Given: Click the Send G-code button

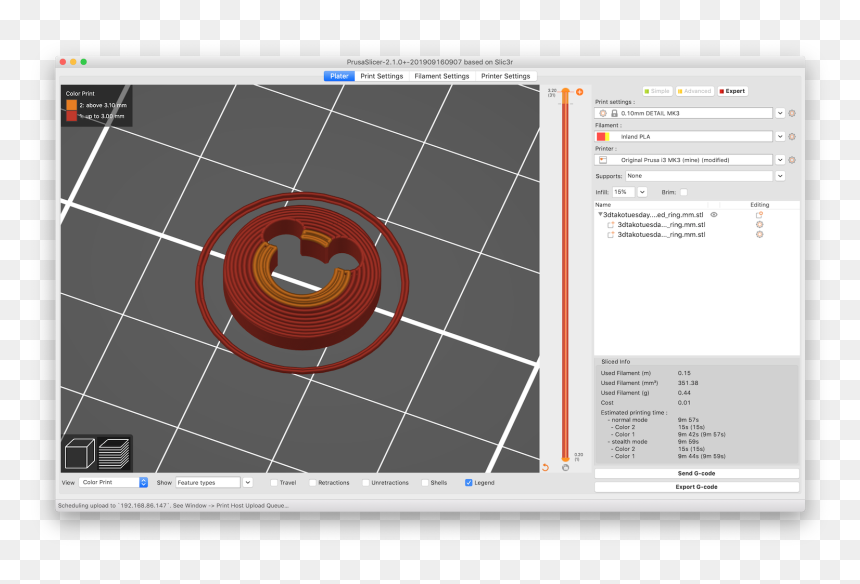Looking at the screenshot, I should click(x=697, y=473).
